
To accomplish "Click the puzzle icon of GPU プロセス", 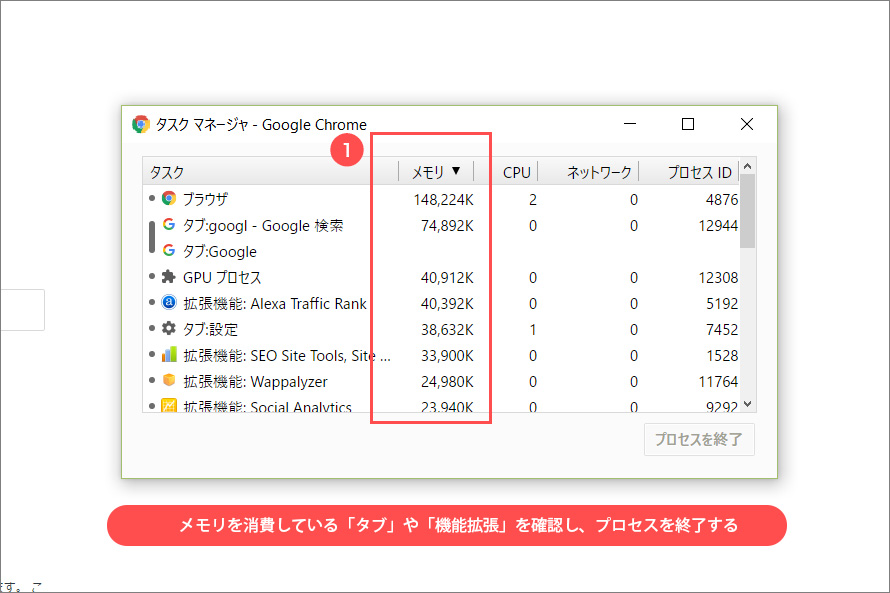I will [x=169, y=276].
